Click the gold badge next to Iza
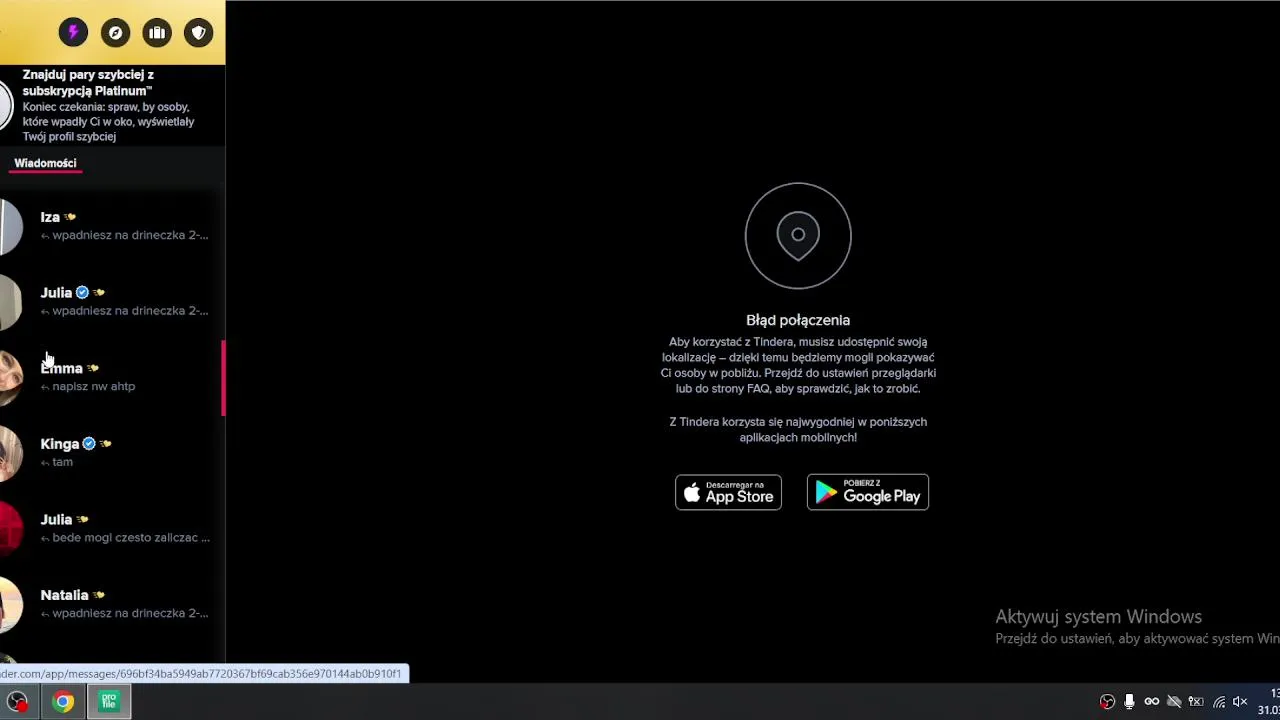This screenshot has height=720, width=1280. click(x=70, y=217)
